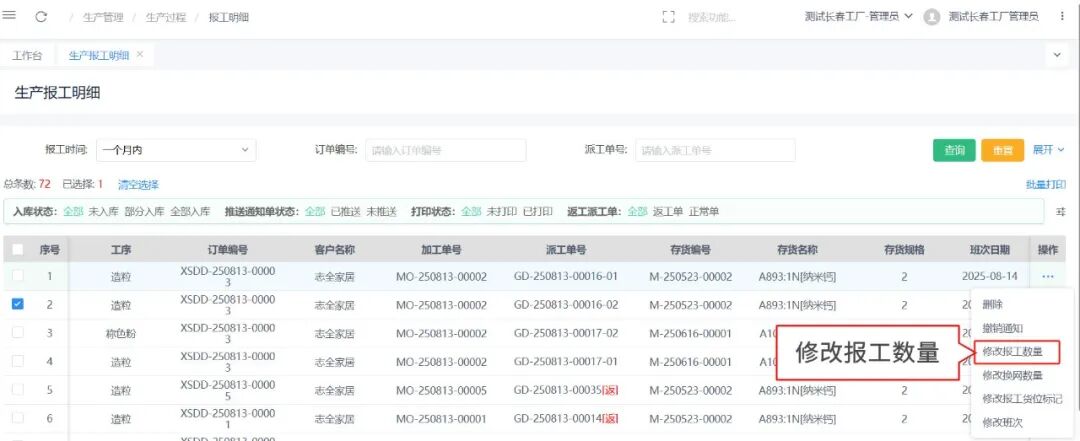Select the 生产报工明细 tab

(x=99, y=56)
